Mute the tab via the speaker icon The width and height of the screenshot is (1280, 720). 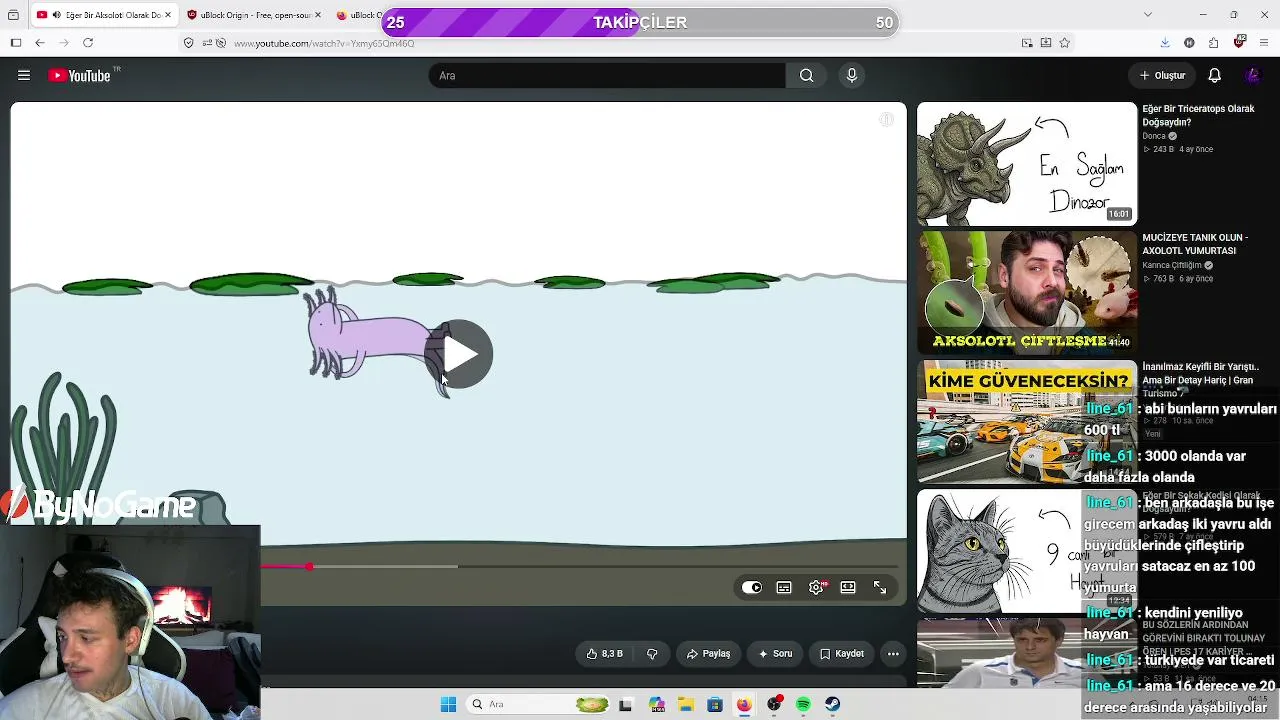[x=56, y=15]
